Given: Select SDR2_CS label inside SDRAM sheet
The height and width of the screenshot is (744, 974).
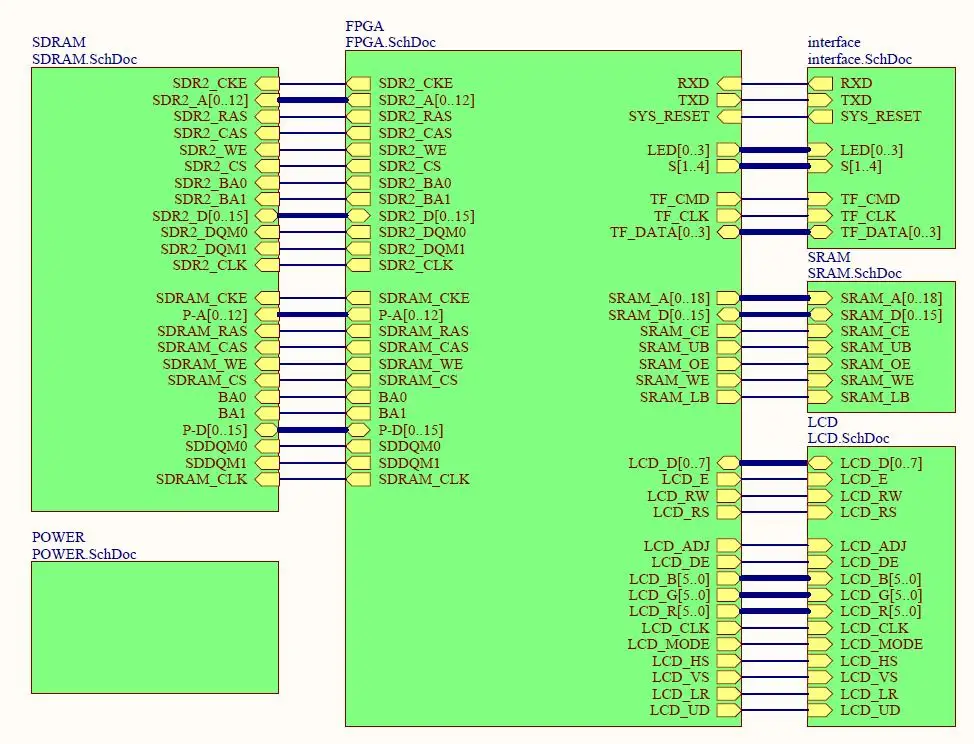Looking at the screenshot, I should click(x=216, y=166).
